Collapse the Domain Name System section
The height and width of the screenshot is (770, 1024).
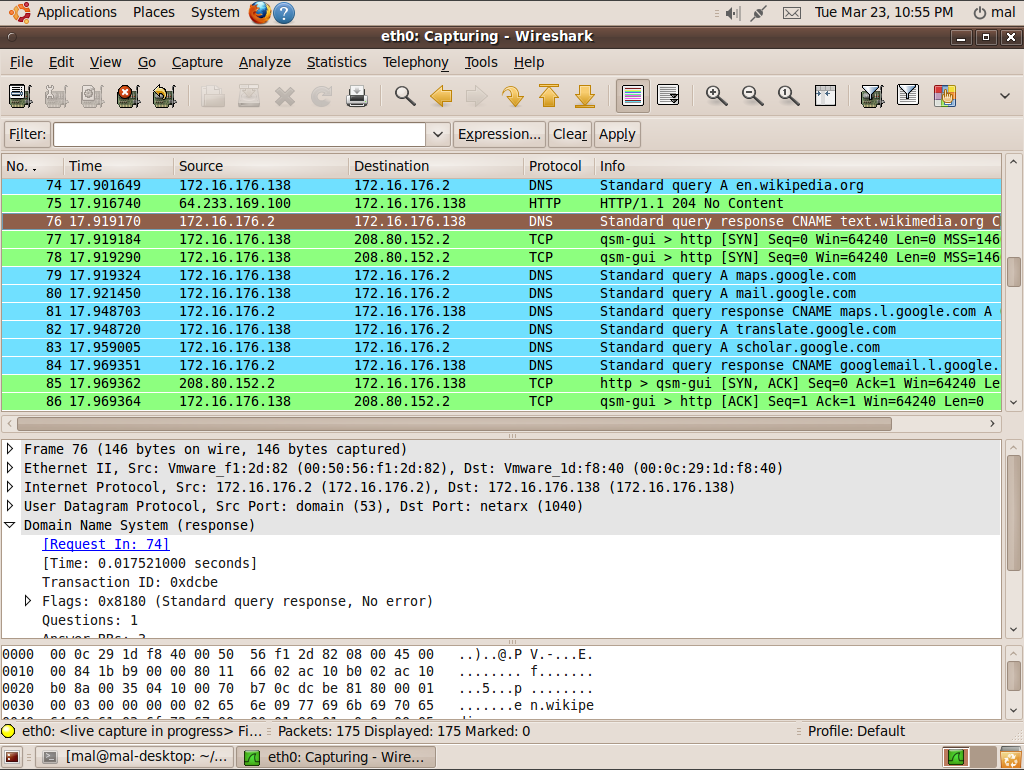pyautogui.click(x=10, y=525)
